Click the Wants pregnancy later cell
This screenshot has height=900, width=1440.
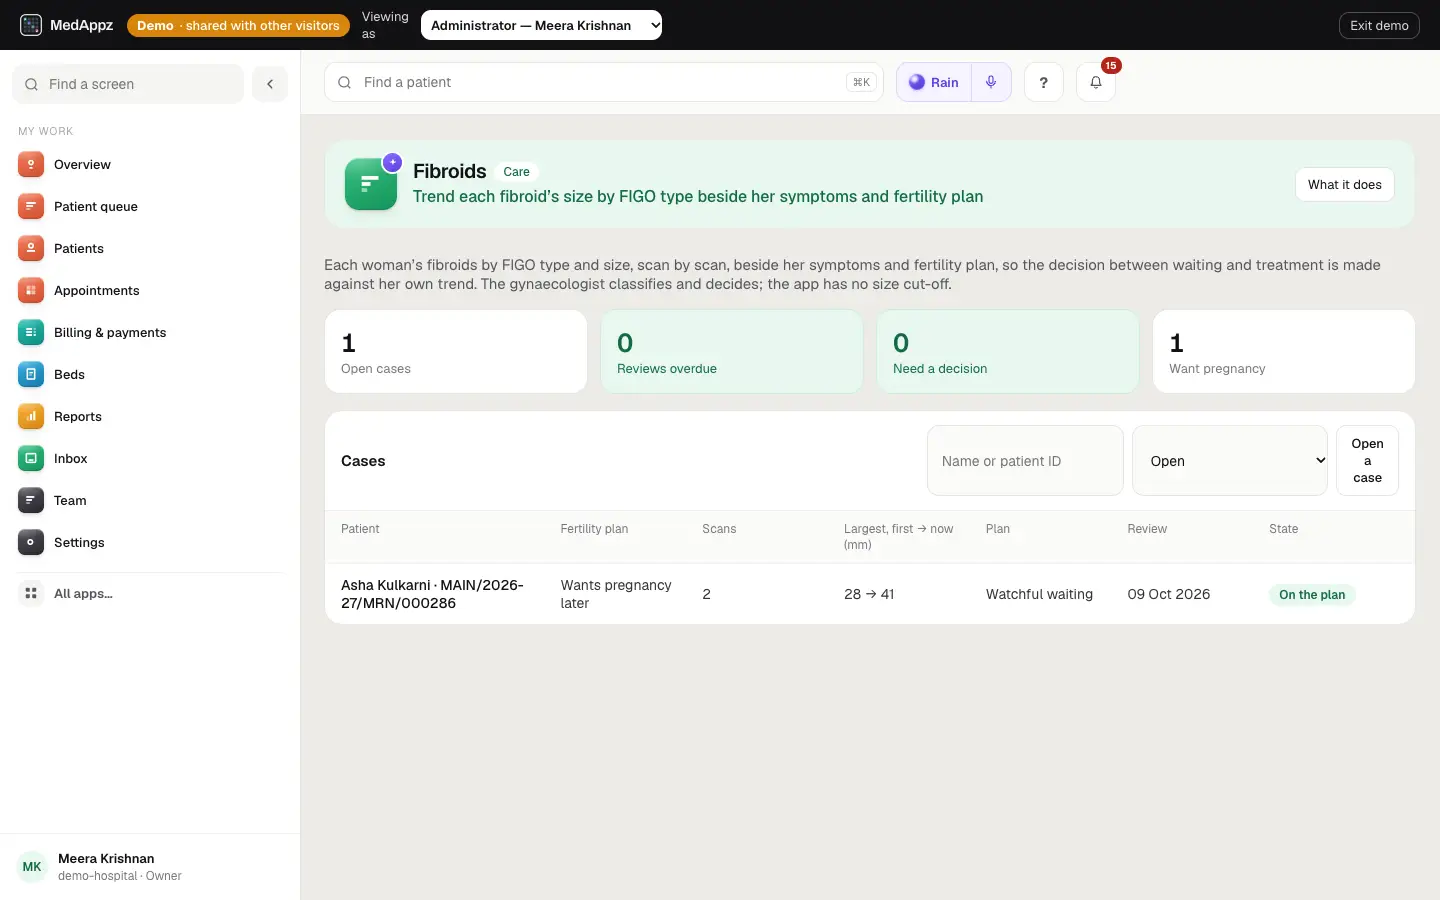point(616,594)
